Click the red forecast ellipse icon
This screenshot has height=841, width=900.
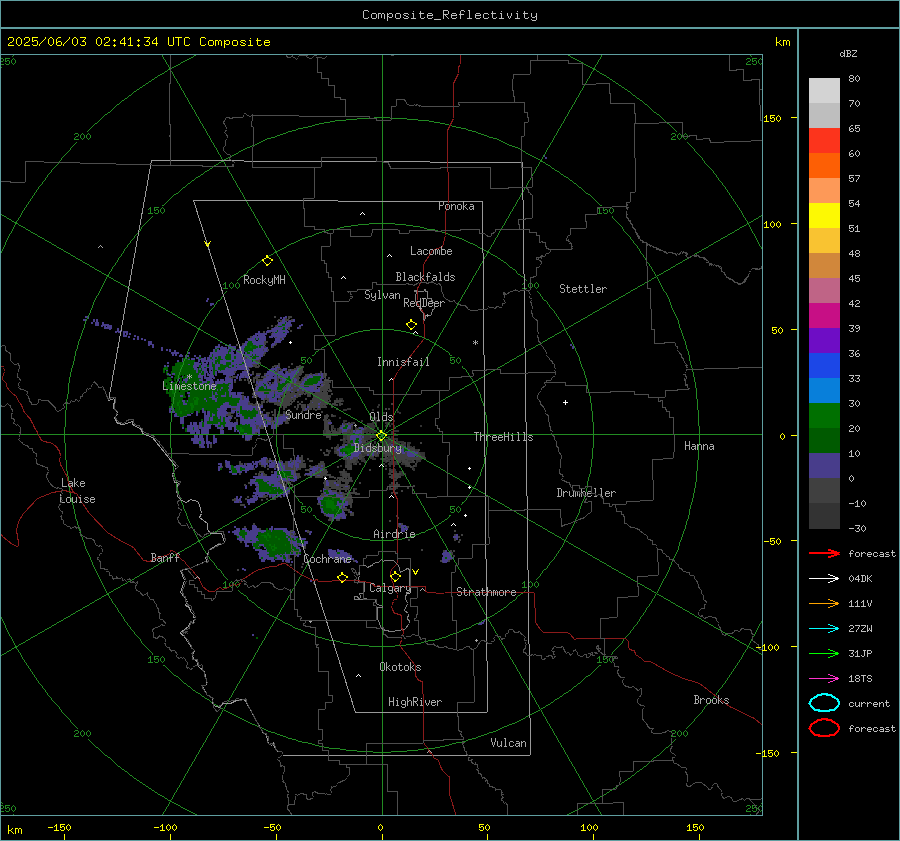click(824, 728)
